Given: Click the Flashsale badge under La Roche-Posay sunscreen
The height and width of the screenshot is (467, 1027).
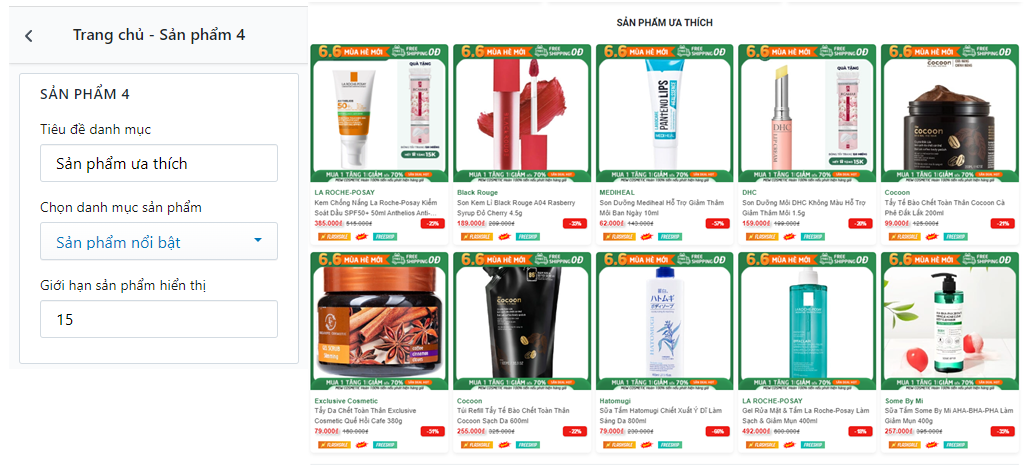Looking at the screenshot, I should click(331, 236).
